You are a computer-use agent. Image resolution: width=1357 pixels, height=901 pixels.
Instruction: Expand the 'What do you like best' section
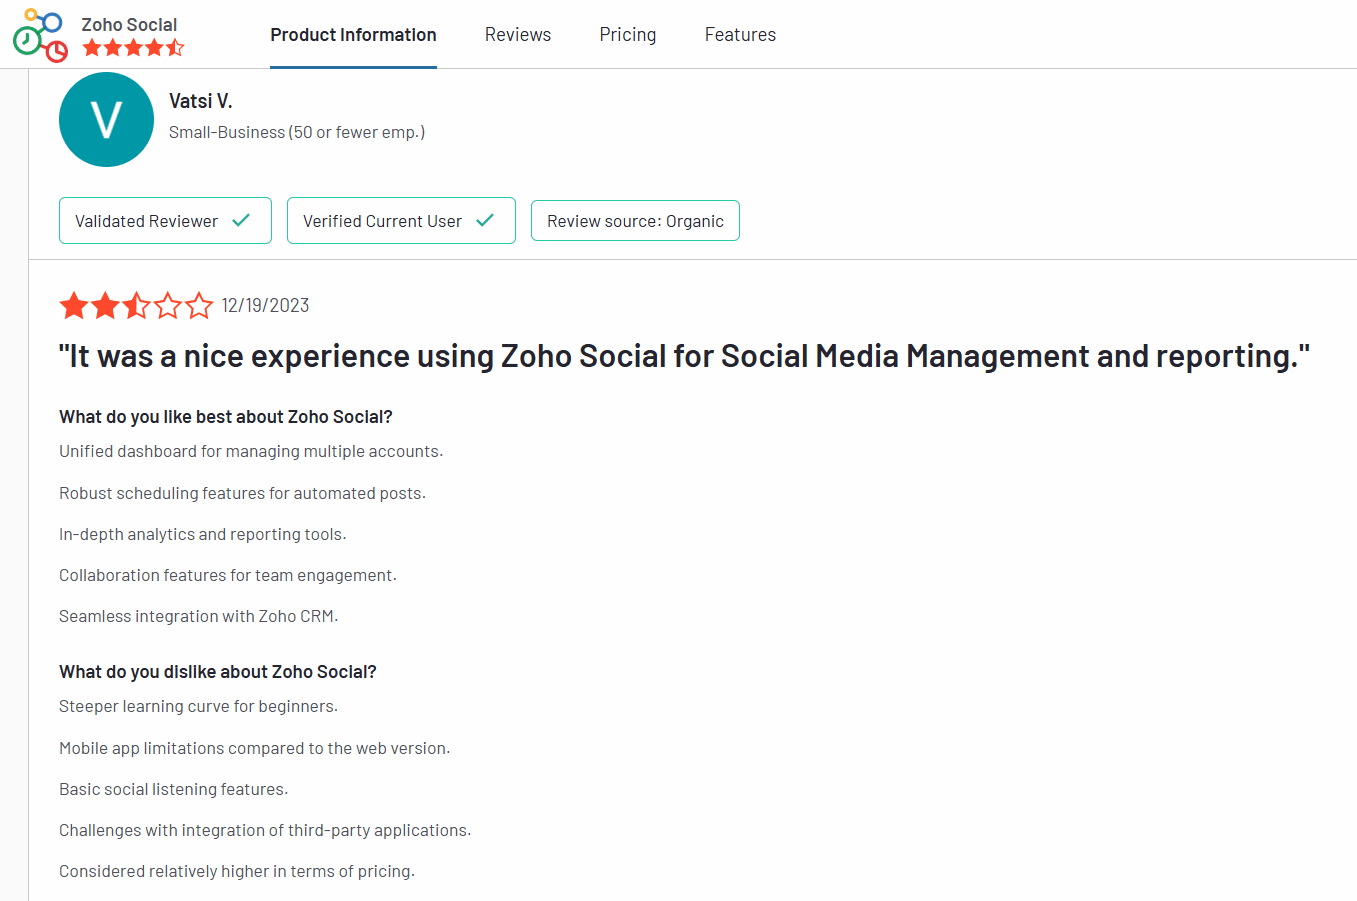click(225, 416)
